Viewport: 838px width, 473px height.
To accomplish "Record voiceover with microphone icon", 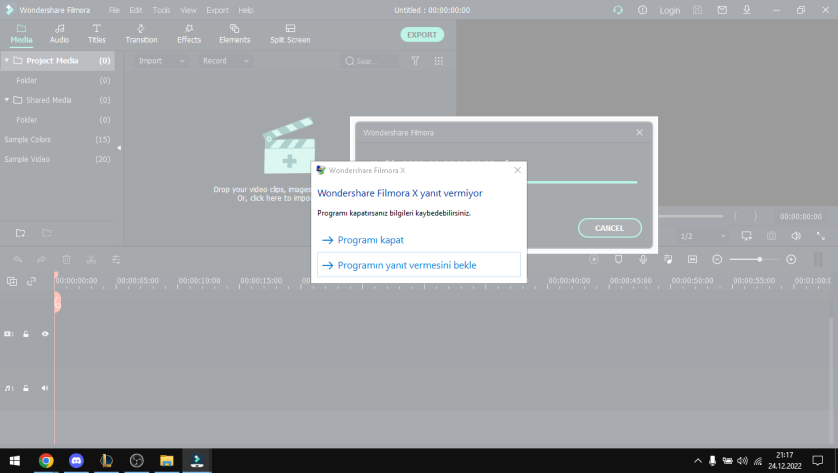I will point(643,259).
